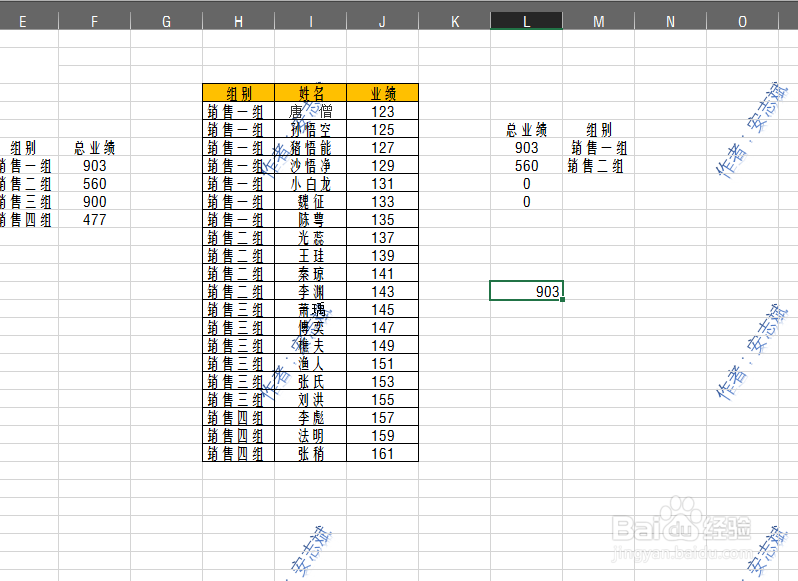Click the active cell showing 903
Viewport: 798px width, 581px height.
click(x=526, y=291)
